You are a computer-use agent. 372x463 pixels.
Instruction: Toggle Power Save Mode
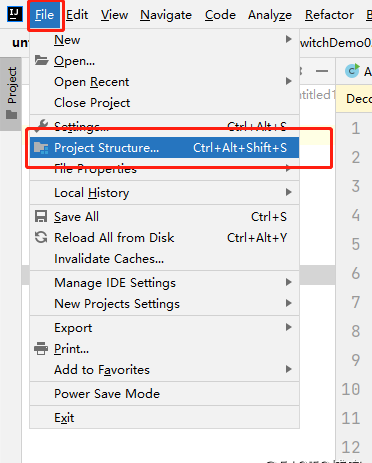click(x=164, y=394)
